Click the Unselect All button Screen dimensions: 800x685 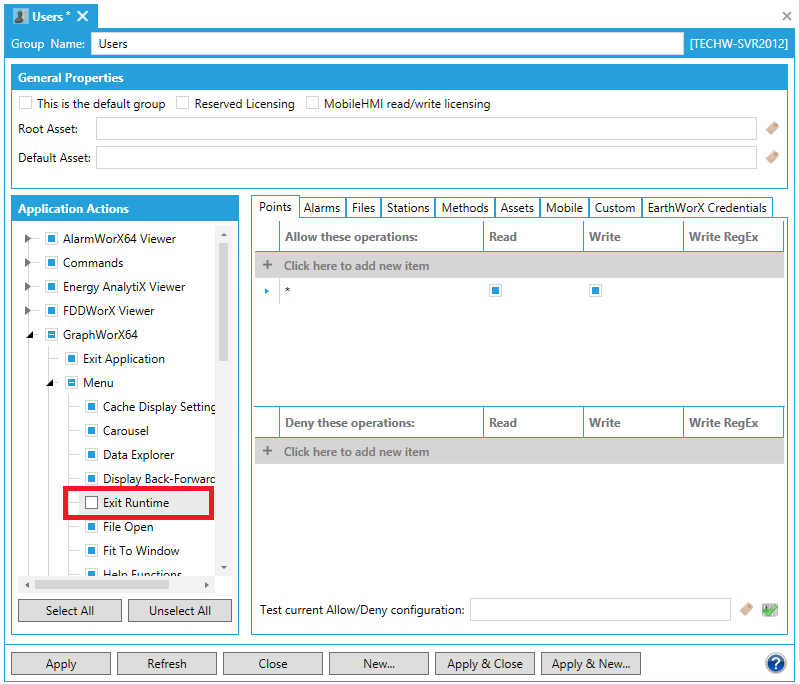[x=180, y=611]
